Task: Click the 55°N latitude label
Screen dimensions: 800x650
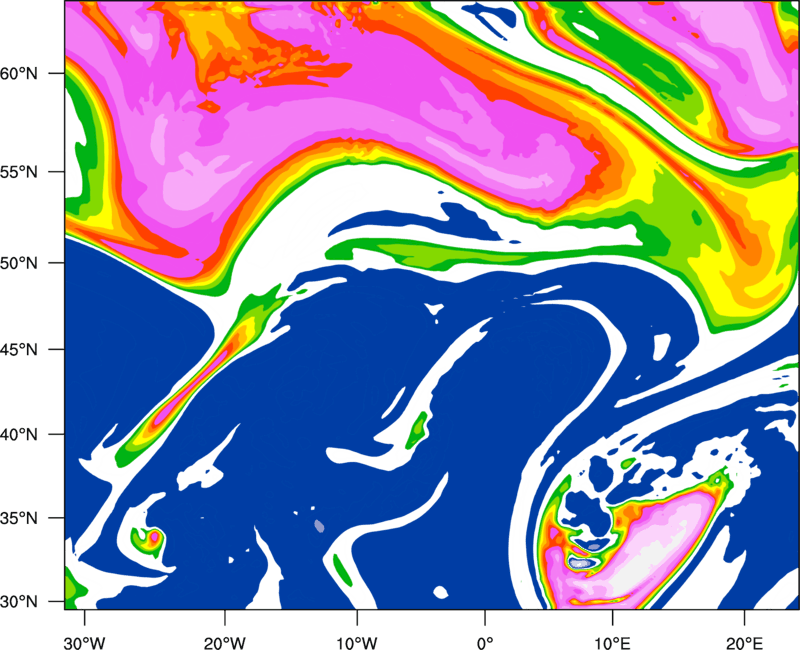Action: coord(19,172)
